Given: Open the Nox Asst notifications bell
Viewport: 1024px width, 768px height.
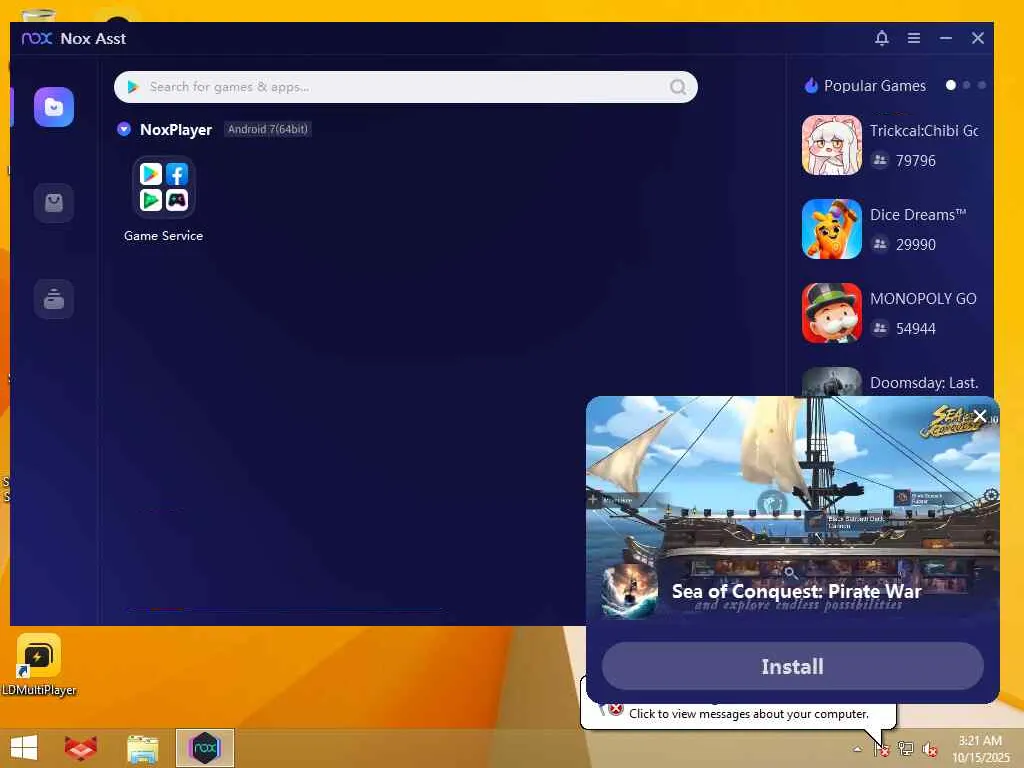Looking at the screenshot, I should point(882,38).
